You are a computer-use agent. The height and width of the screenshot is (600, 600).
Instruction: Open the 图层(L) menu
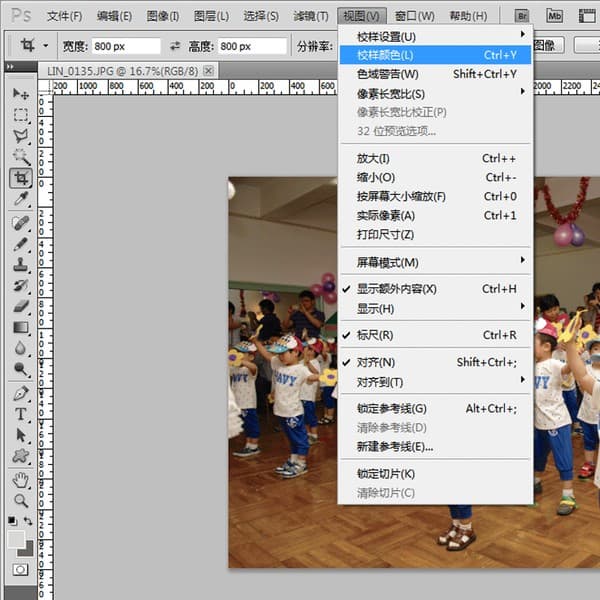211,16
